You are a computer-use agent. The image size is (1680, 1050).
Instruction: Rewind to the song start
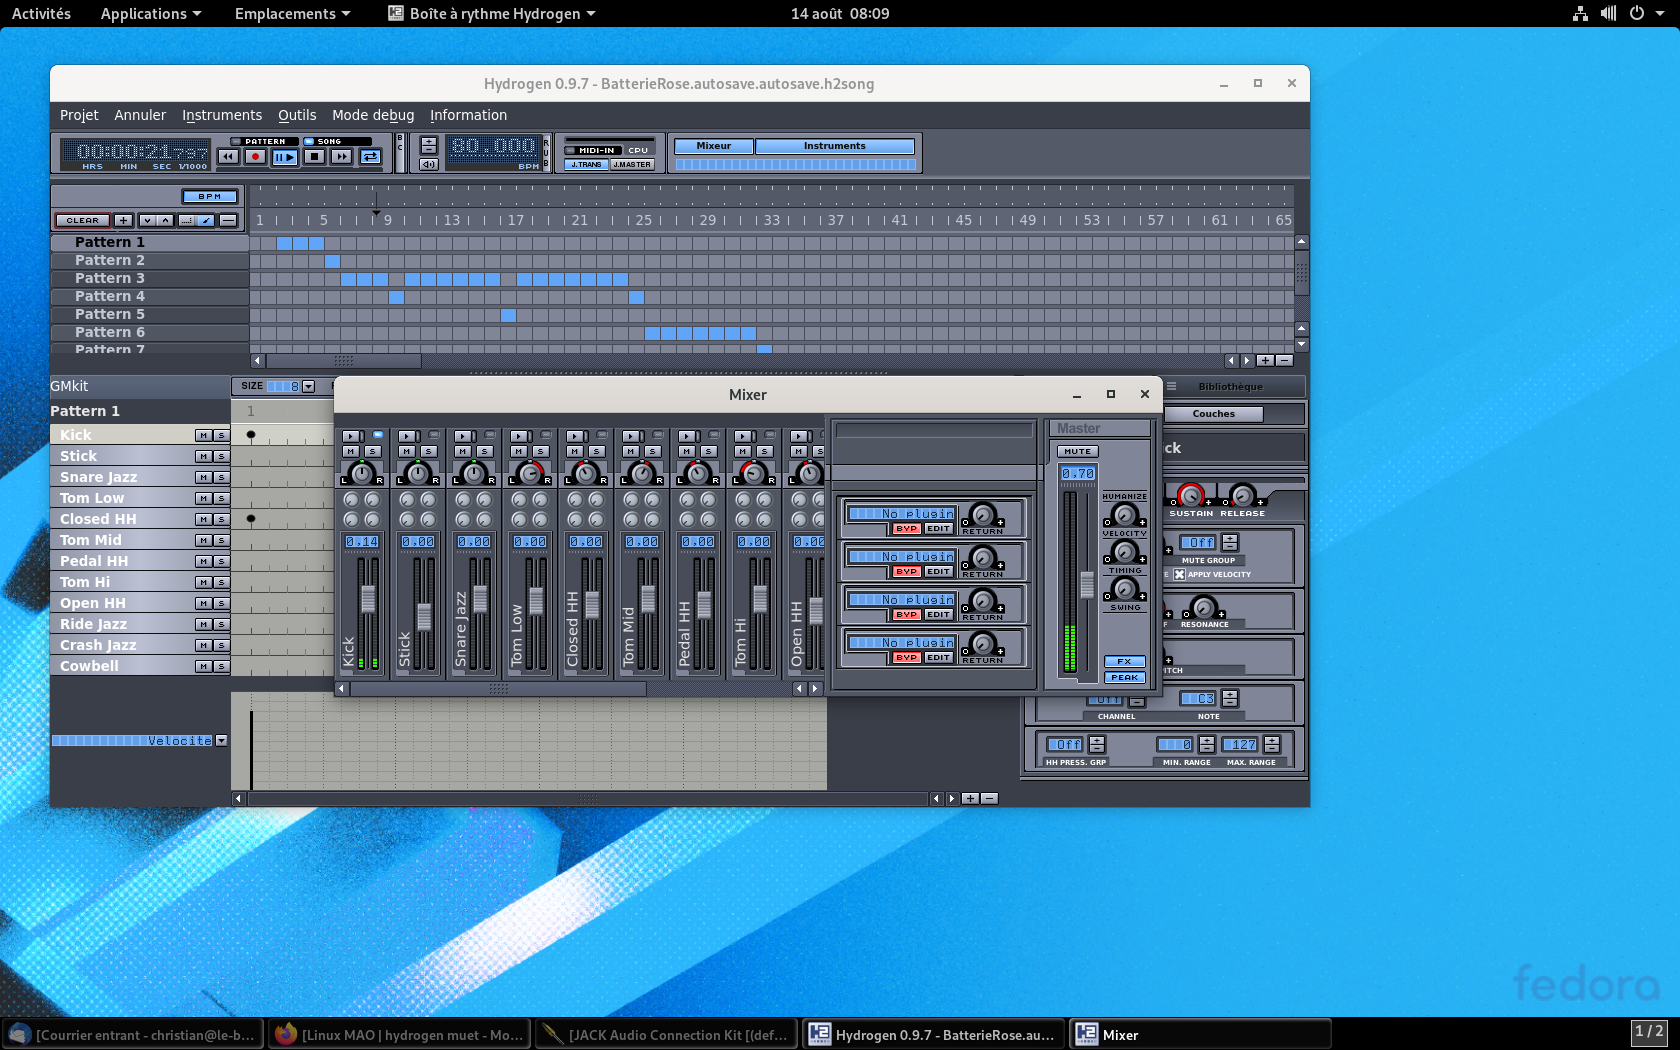[x=229, y=157]
